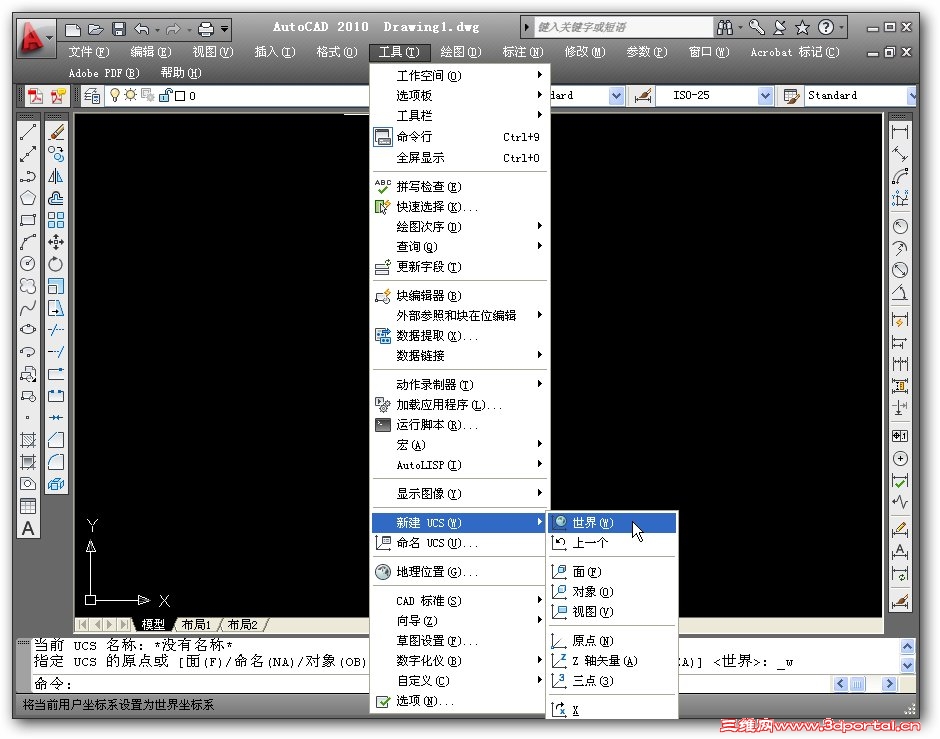
Task: Expand the 动作录制器 submenu
Action: click(460, 384)
